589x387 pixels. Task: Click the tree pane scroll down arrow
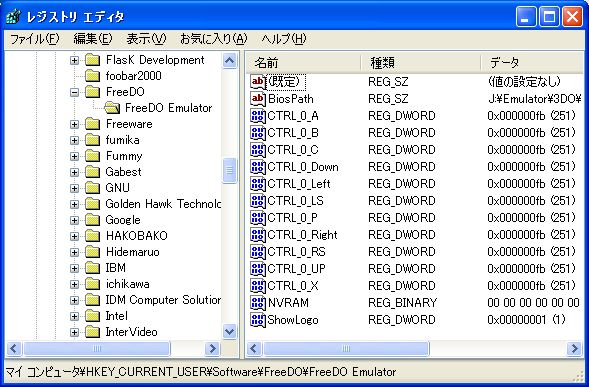coord(230,332)
